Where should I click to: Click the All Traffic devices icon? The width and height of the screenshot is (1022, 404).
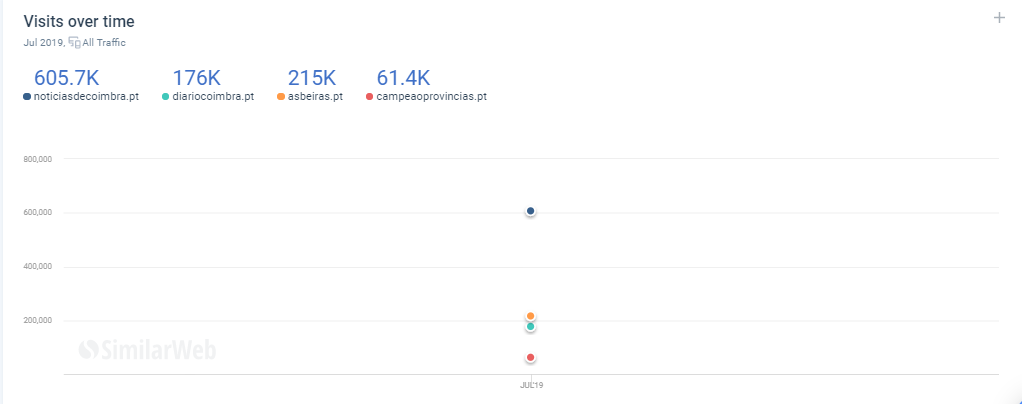[x=74, y=43]
